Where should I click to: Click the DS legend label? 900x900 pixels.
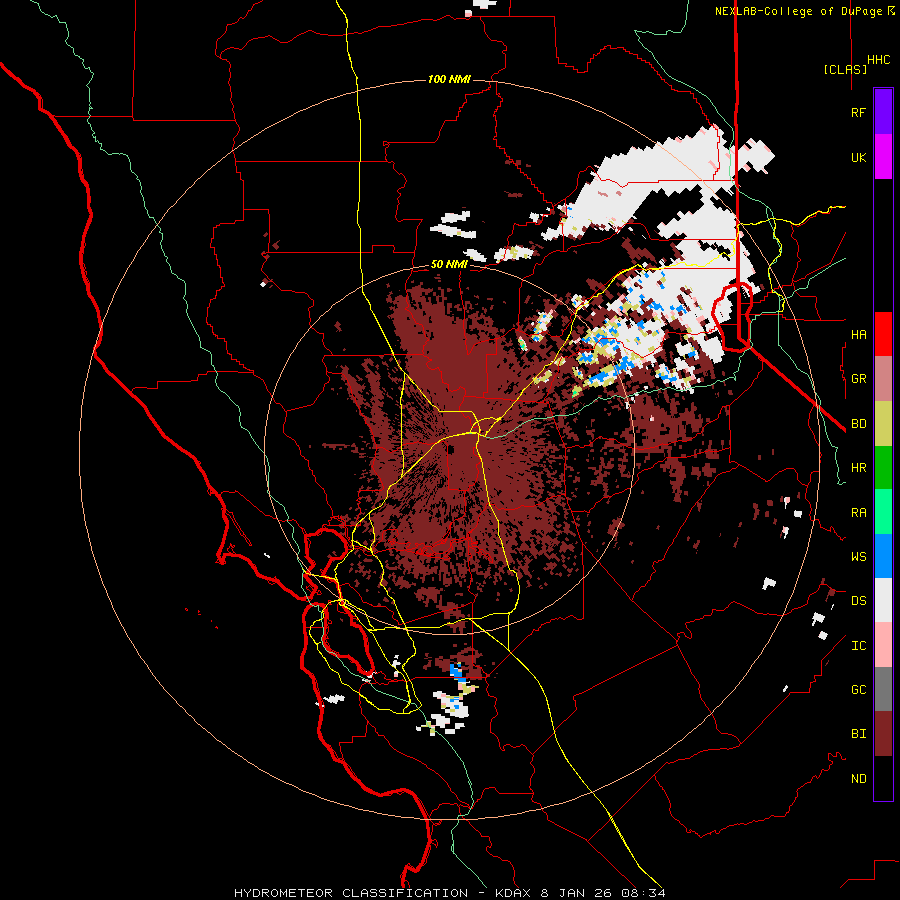tap(858, 600)
